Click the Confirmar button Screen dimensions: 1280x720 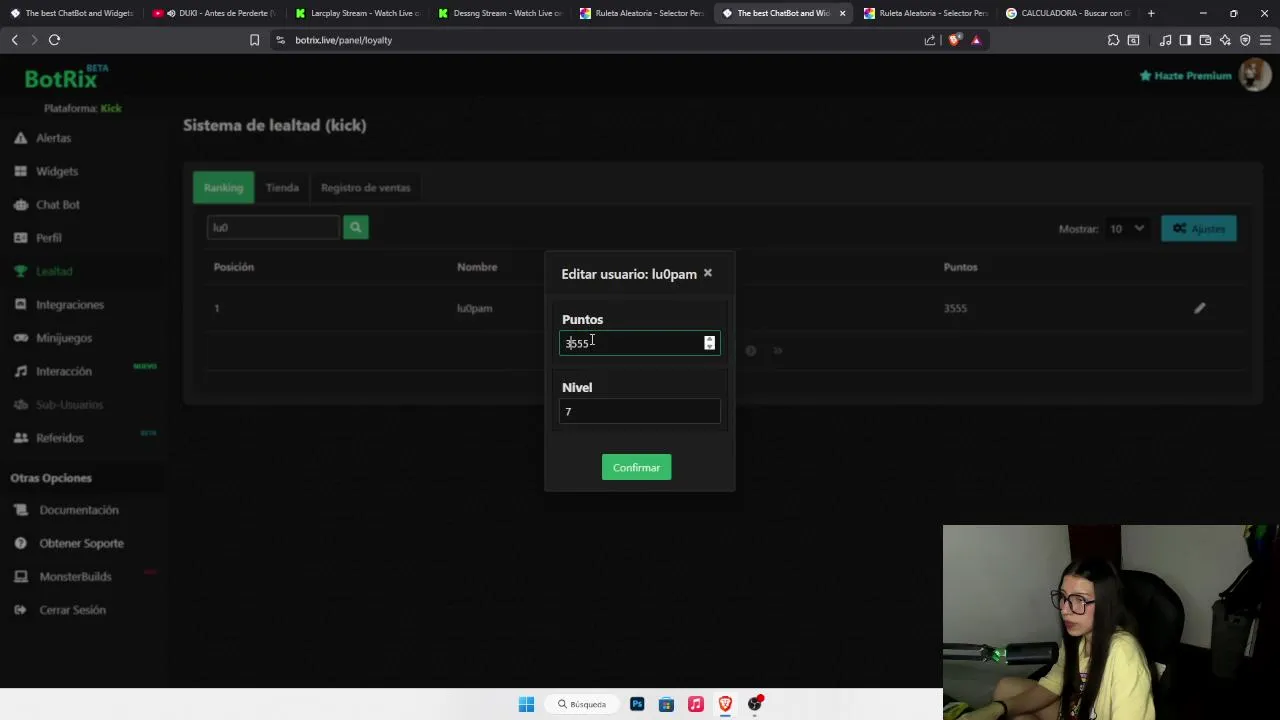click(636, 468)
